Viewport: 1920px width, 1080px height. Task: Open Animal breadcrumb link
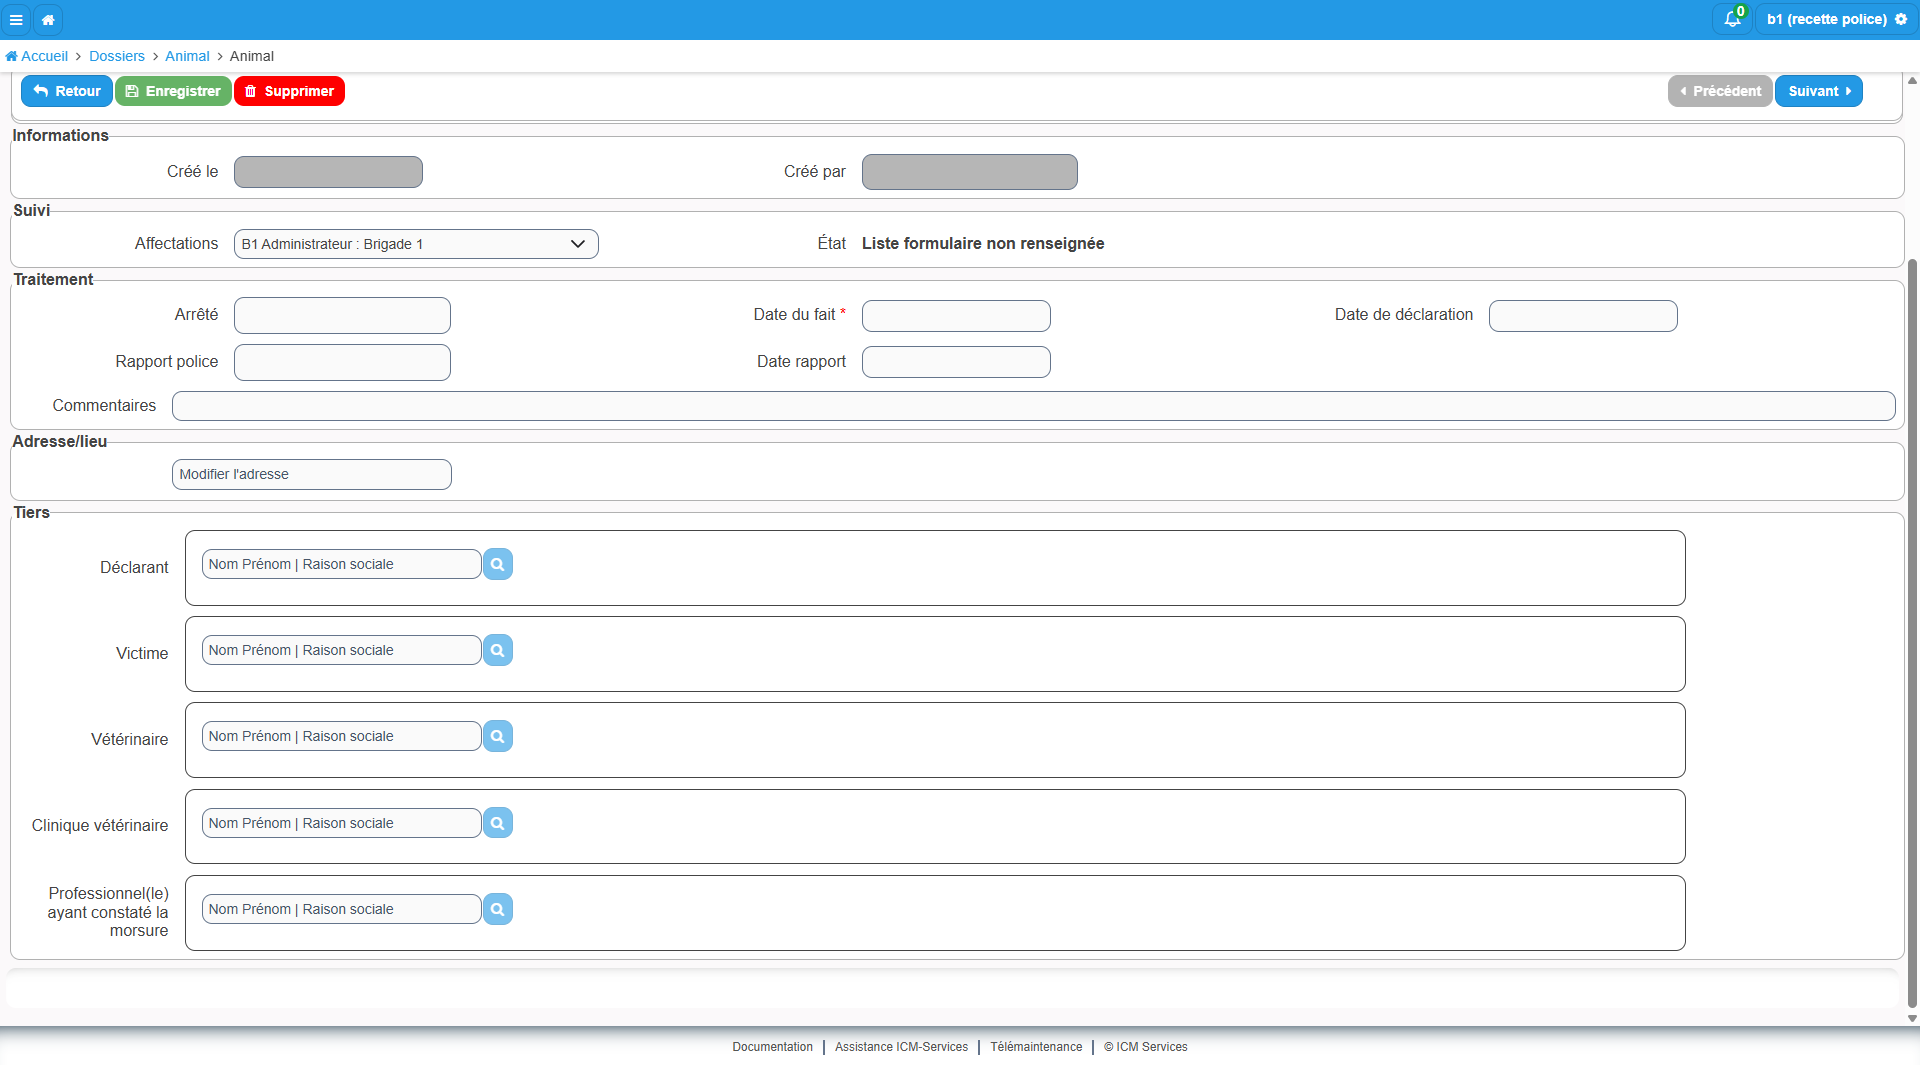click(x=187, y=56)
